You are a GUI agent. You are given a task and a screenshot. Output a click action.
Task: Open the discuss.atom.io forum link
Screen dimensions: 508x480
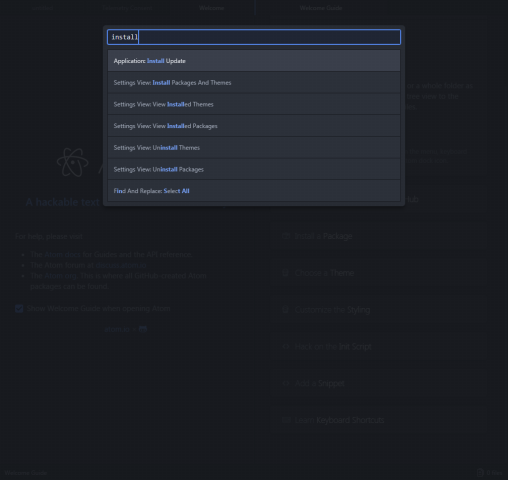point(121,265)
